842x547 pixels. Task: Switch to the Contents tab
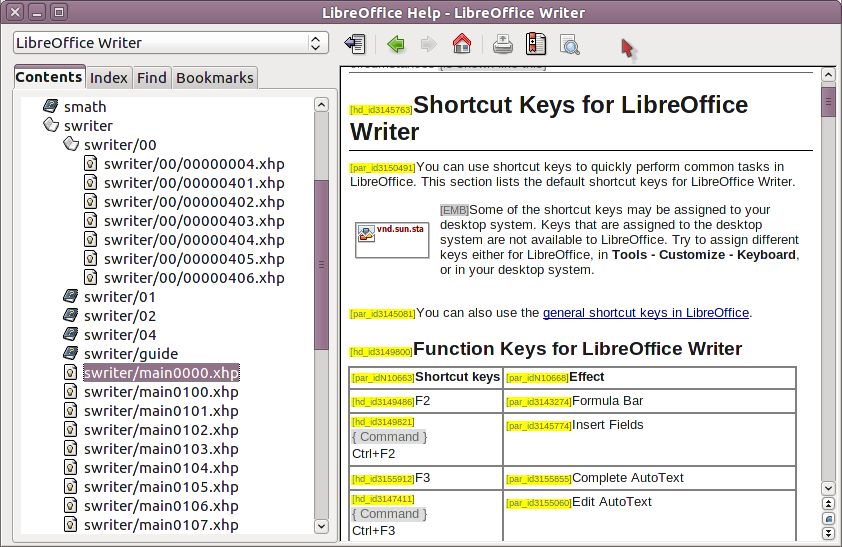tap(49, 77)
